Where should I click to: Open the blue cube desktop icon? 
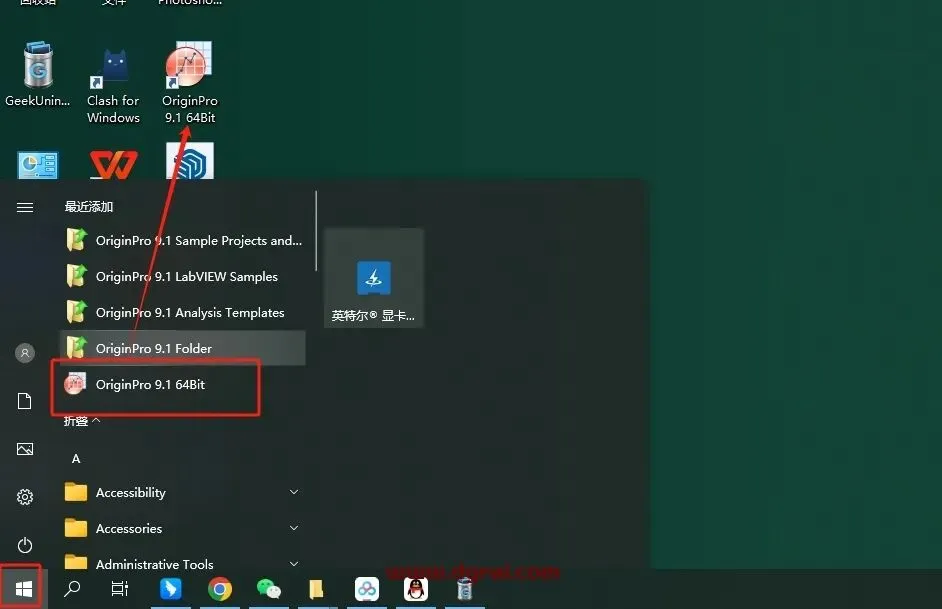(190, 161)
